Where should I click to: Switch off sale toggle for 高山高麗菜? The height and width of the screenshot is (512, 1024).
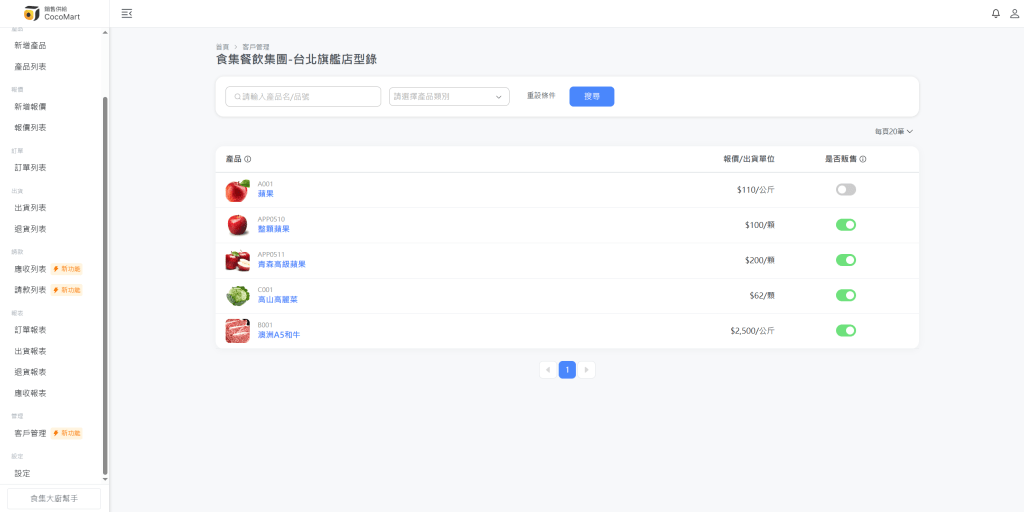pyautogui.click(x=846, y=296)
